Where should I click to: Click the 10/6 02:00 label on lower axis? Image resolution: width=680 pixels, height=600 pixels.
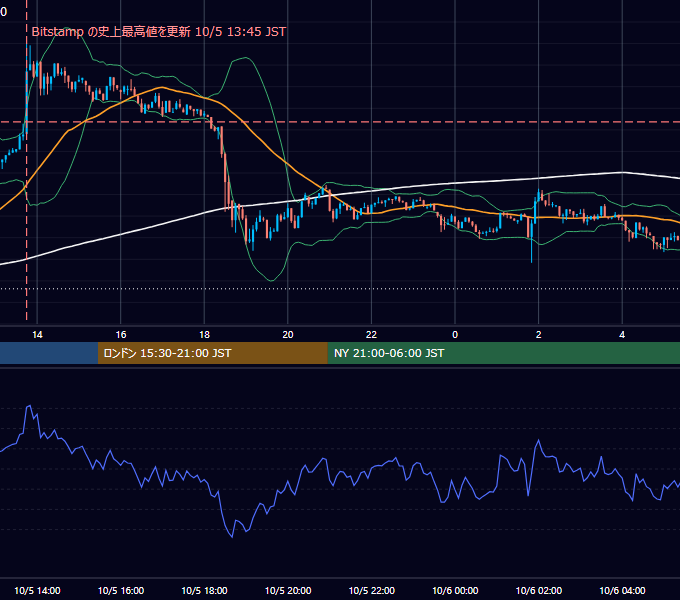coord(539,590)
